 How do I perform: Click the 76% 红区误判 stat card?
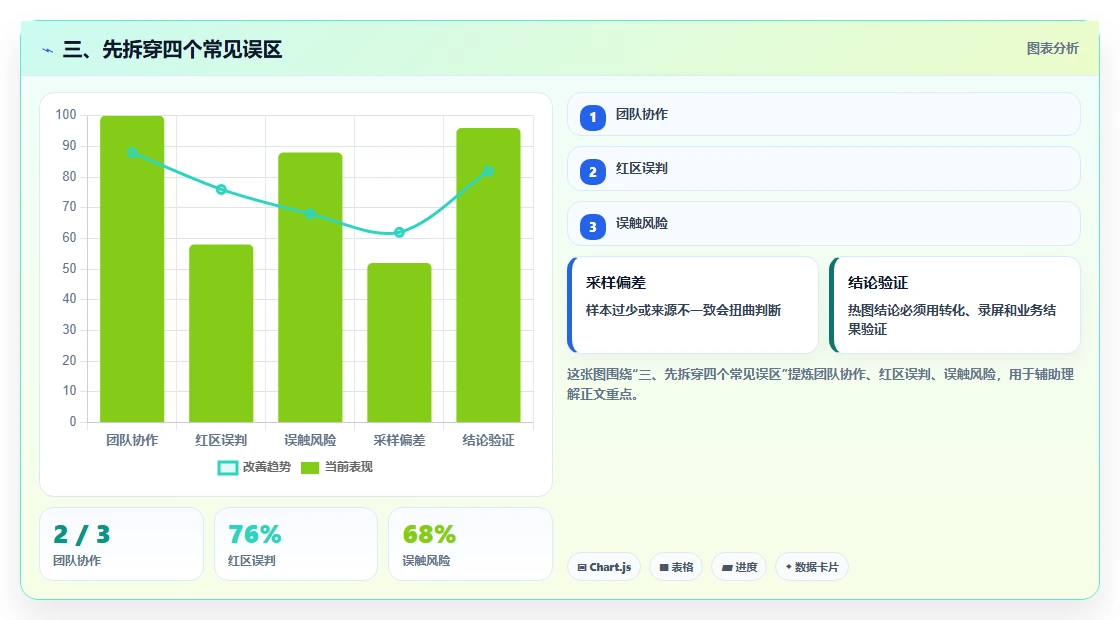point(296,544)
